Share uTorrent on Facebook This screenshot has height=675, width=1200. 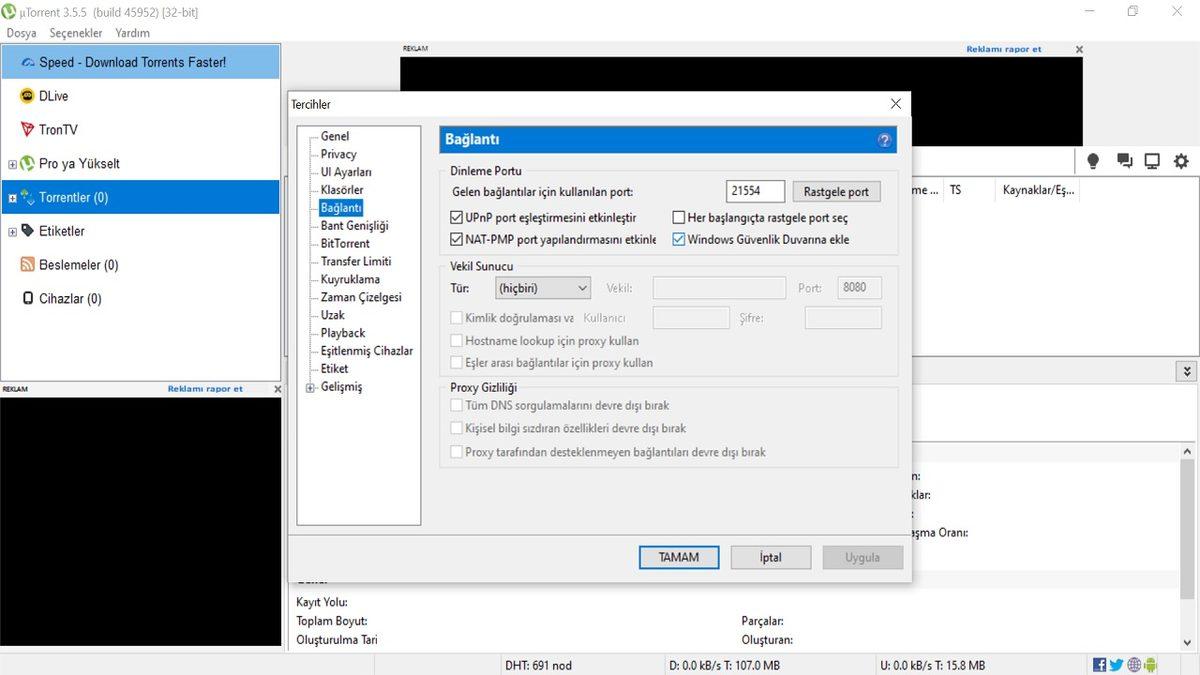click(x=1098, y=663)
